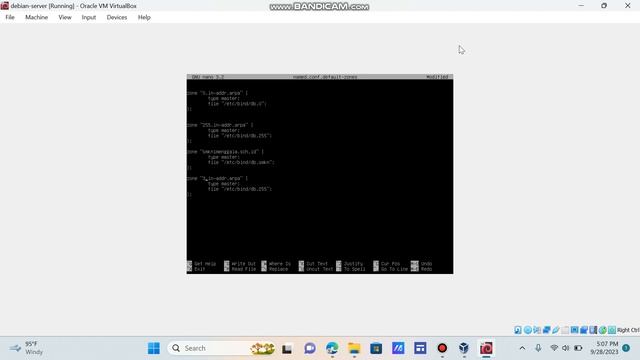Click 'Uncut Text' in nano shortcut bar
Viewport: 640px width, 360px height.
click(319, 269)
